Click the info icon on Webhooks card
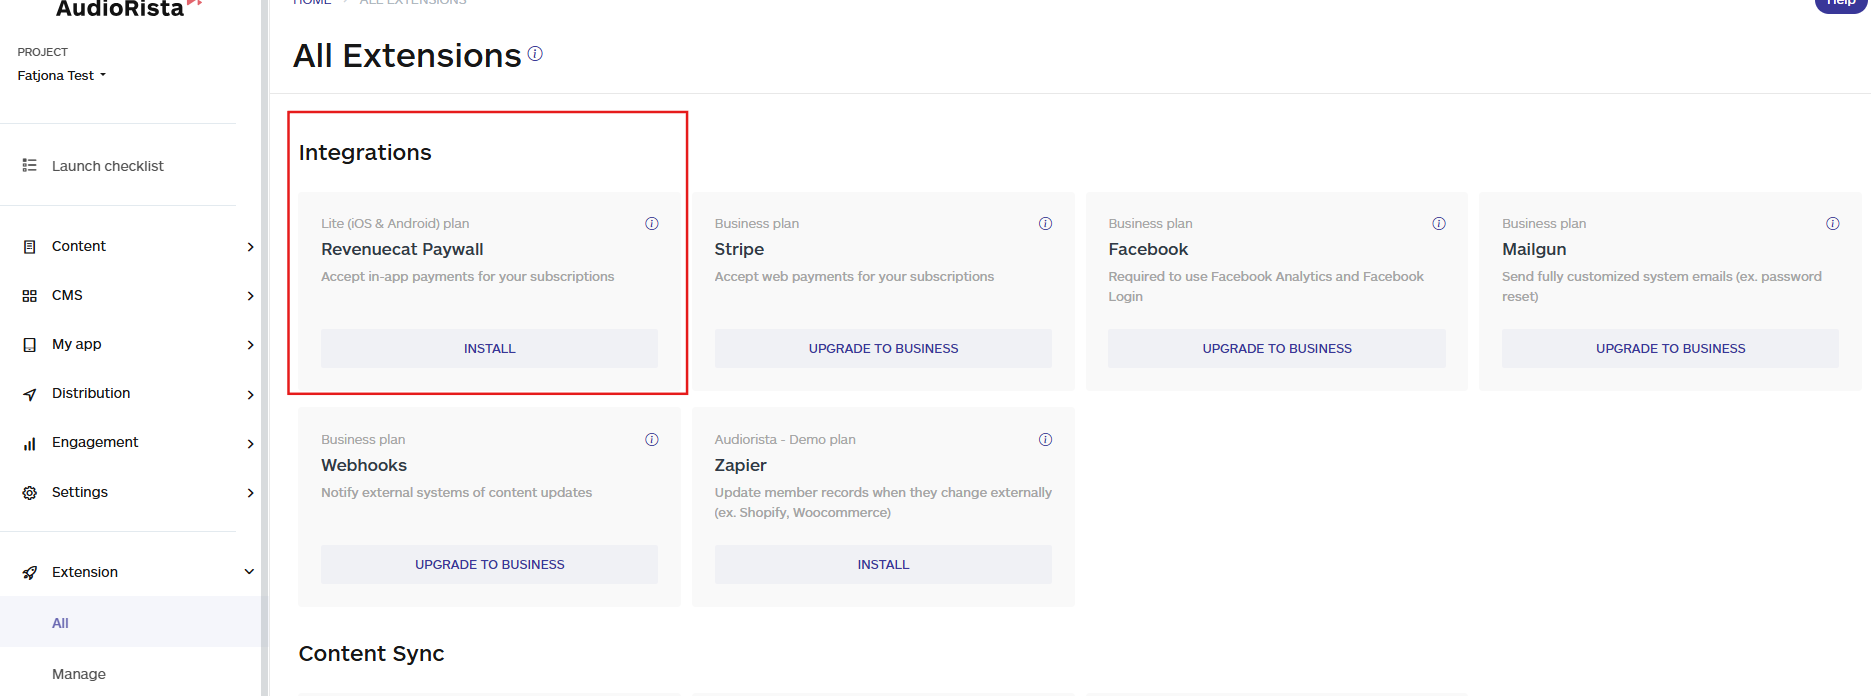 point(651,440)
